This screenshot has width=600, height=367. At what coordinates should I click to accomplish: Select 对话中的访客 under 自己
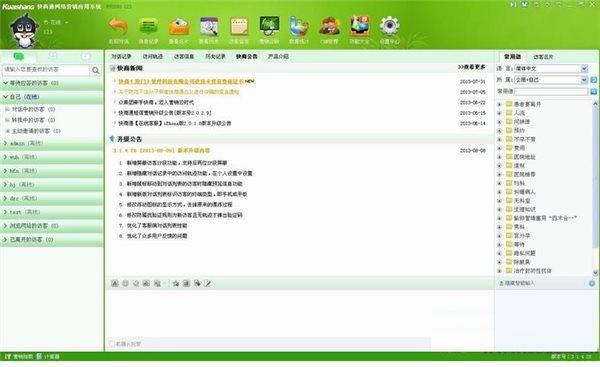pyautogui.click(x=34, y=109)
